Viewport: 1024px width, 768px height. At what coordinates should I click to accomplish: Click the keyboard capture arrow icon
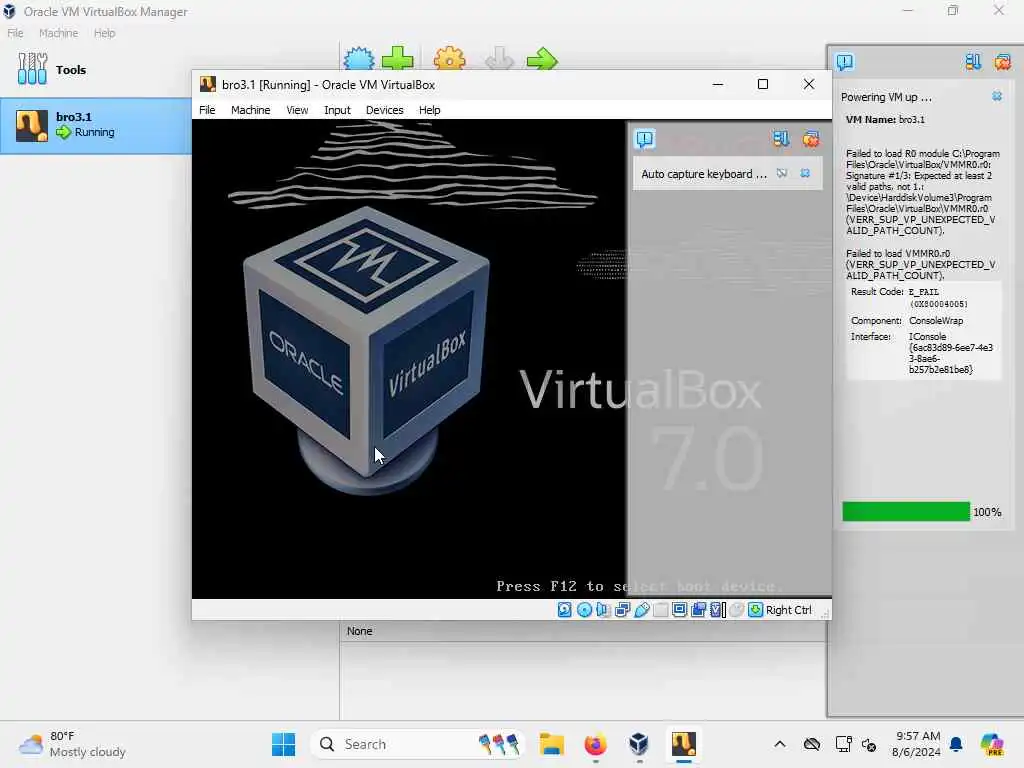756,610
